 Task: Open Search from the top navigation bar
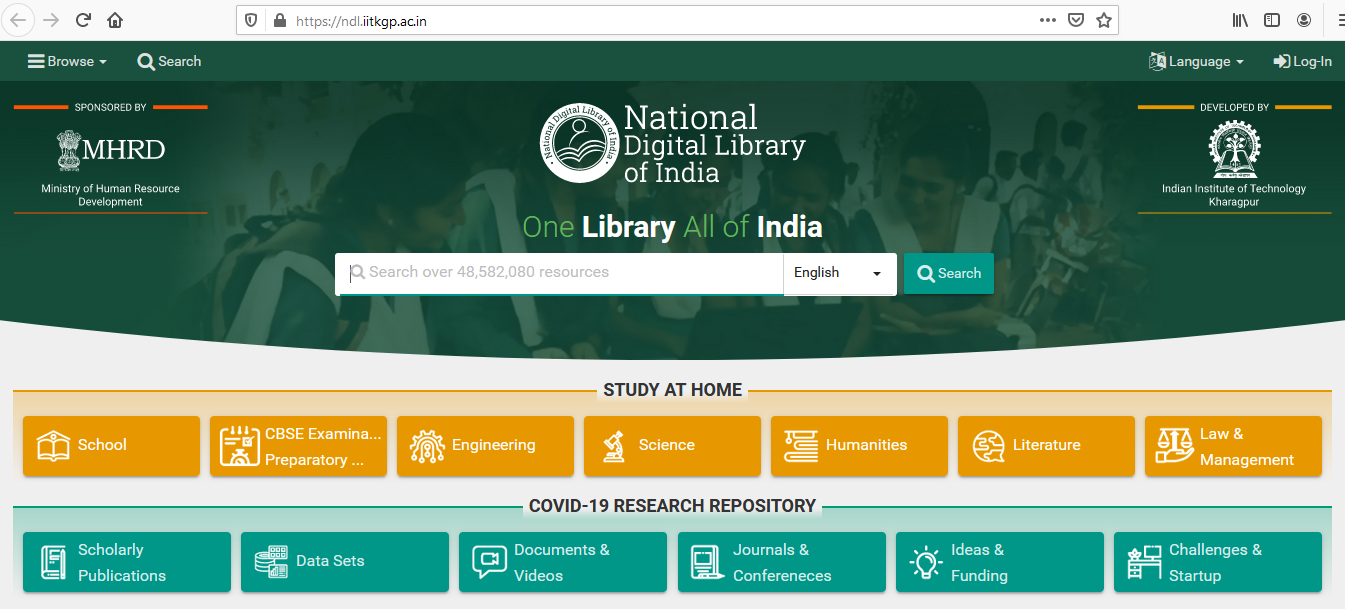169,61
